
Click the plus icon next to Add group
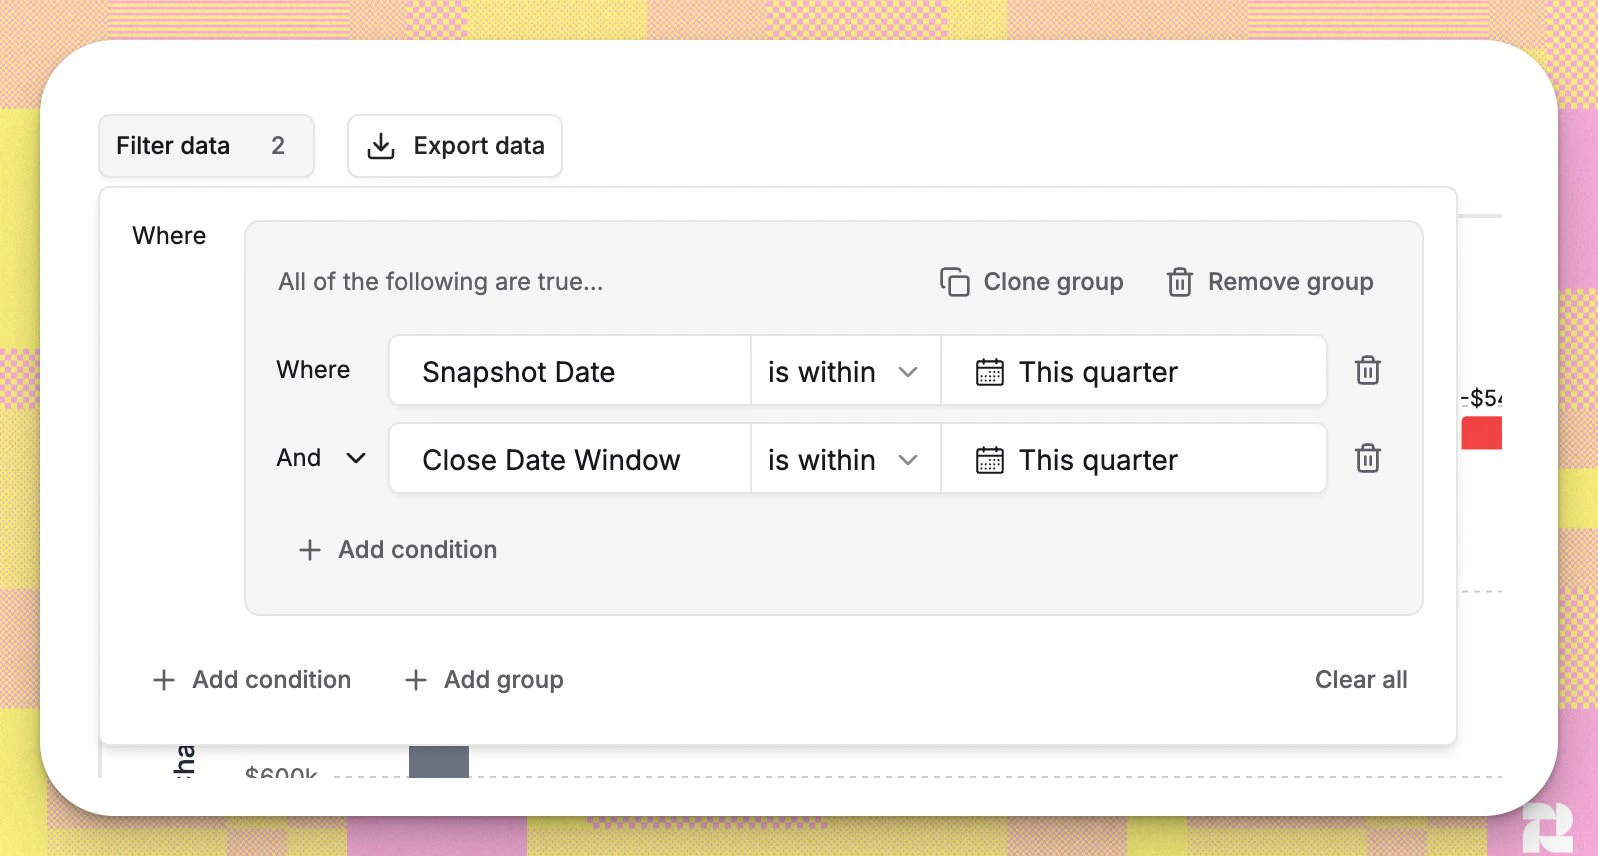[x=415, y=680]
